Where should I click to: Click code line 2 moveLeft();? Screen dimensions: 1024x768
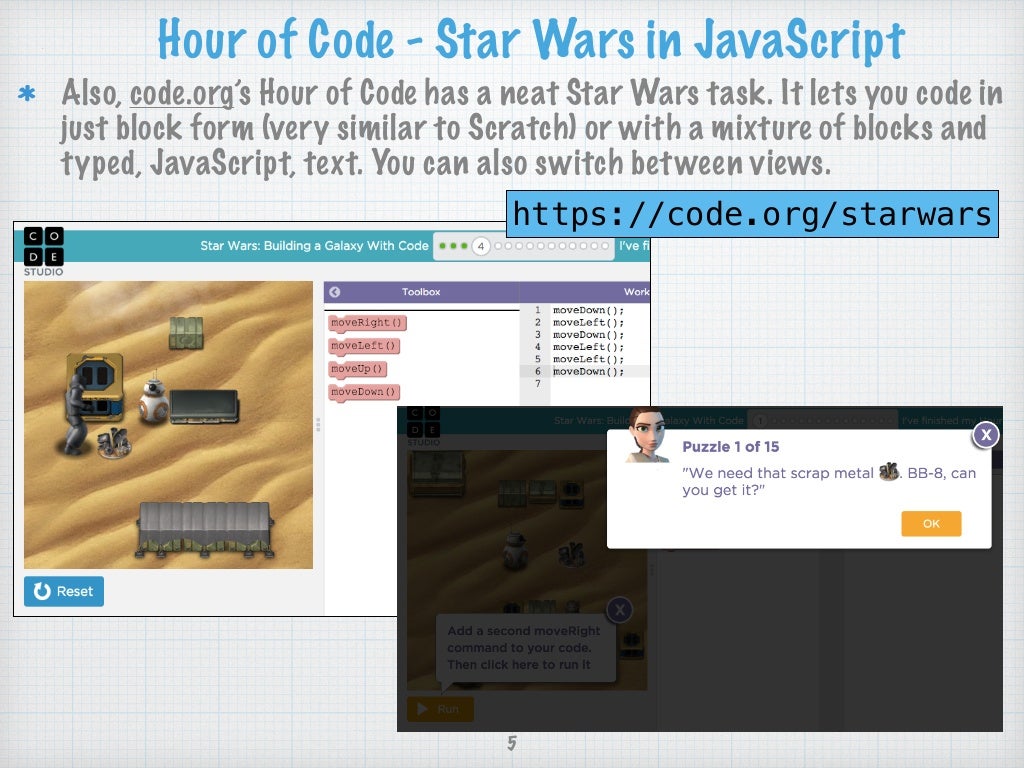(x=588, y=323)
